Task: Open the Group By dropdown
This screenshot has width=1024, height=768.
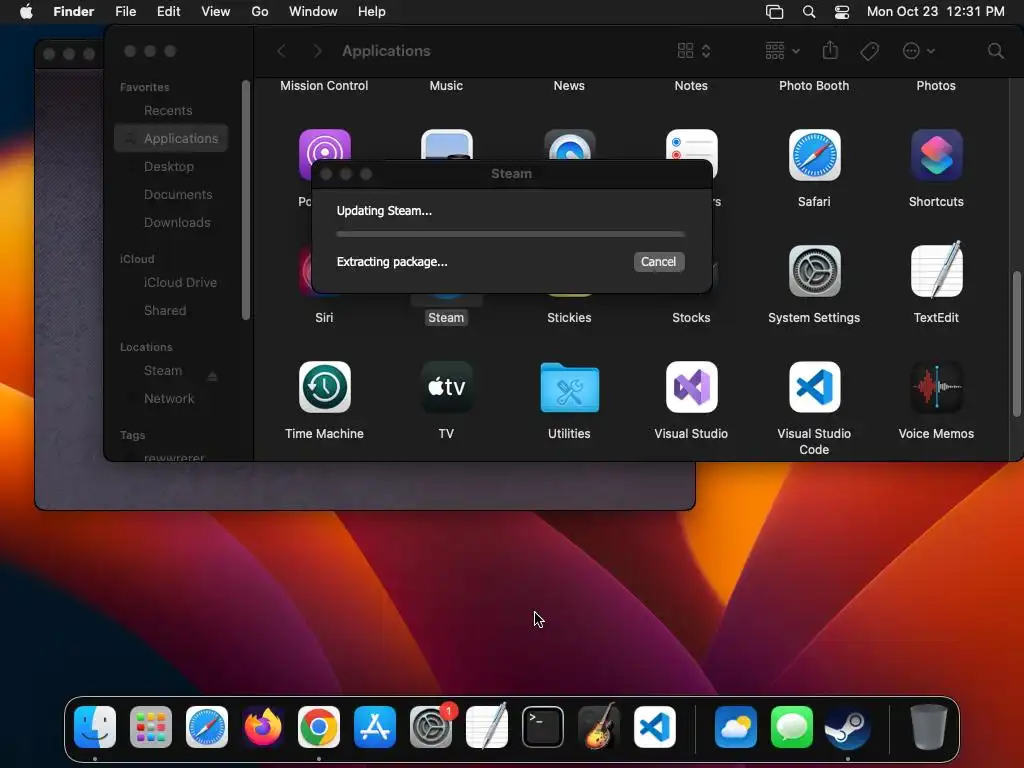Action: 782,51
